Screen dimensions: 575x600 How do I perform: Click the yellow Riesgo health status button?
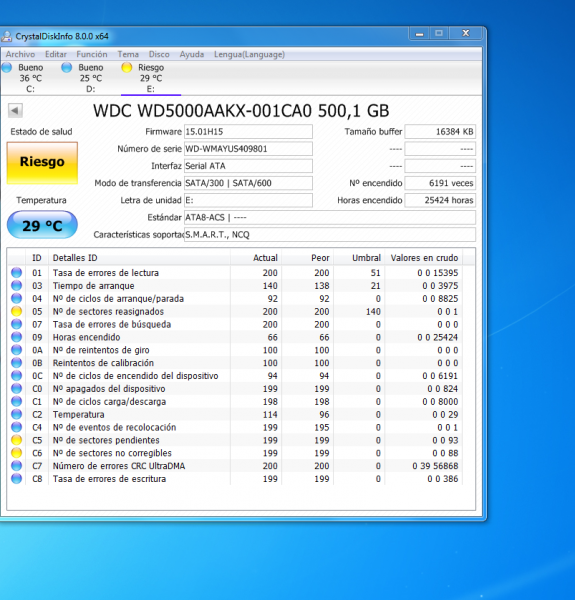coord(42,163)
